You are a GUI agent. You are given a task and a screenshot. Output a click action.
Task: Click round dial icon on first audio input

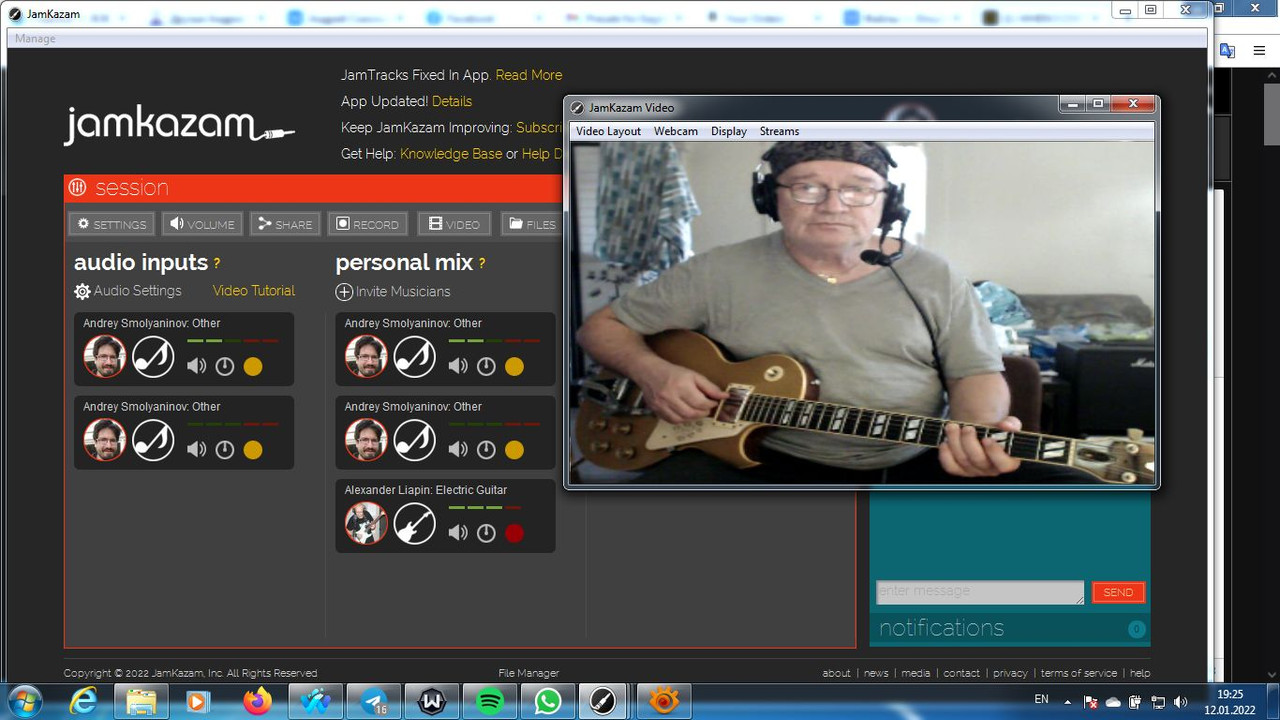(225, 366)
